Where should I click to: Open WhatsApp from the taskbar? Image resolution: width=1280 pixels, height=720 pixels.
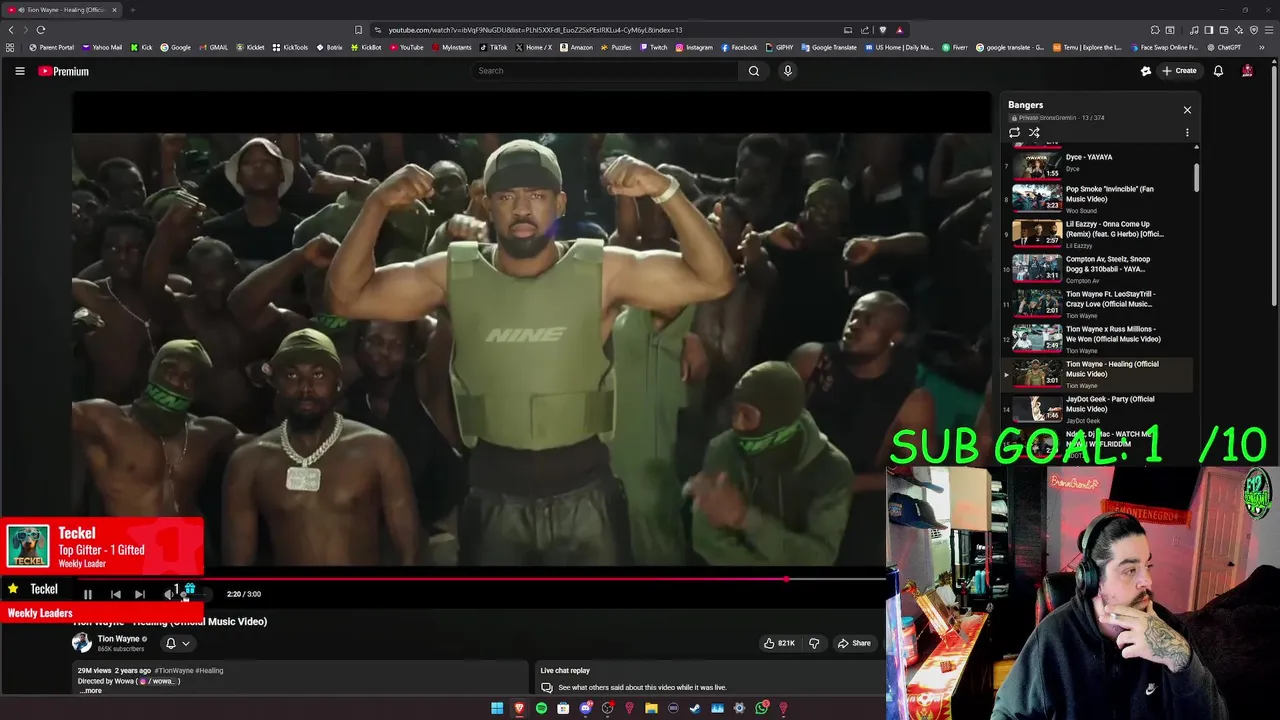[762, 708]
